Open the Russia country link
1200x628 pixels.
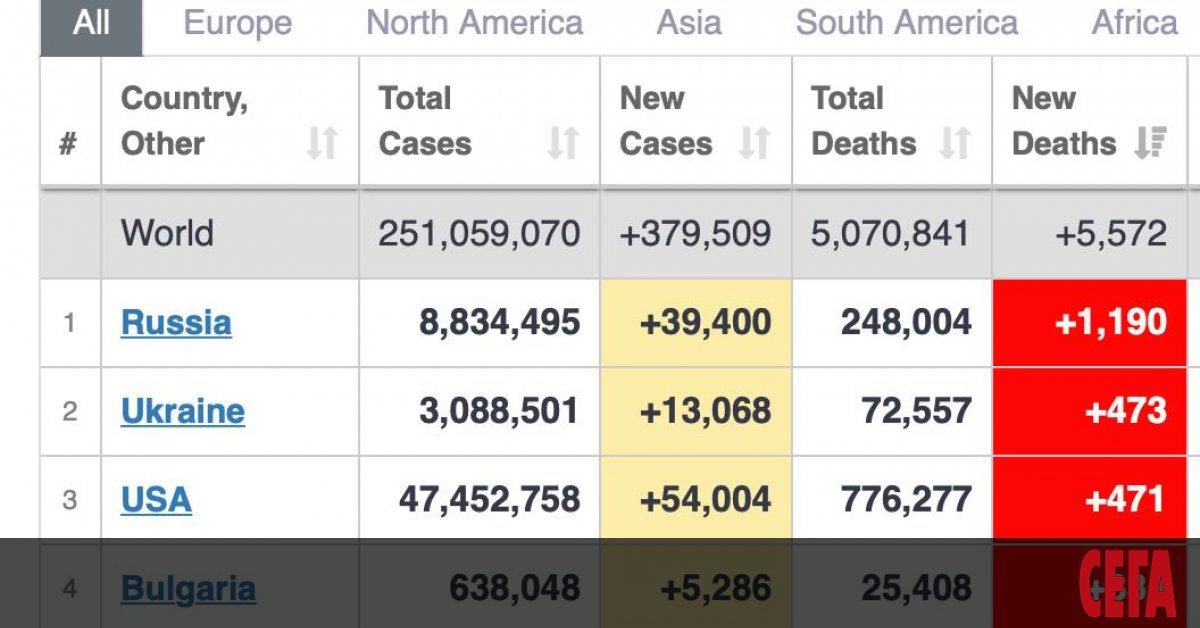tap(176, 323)
